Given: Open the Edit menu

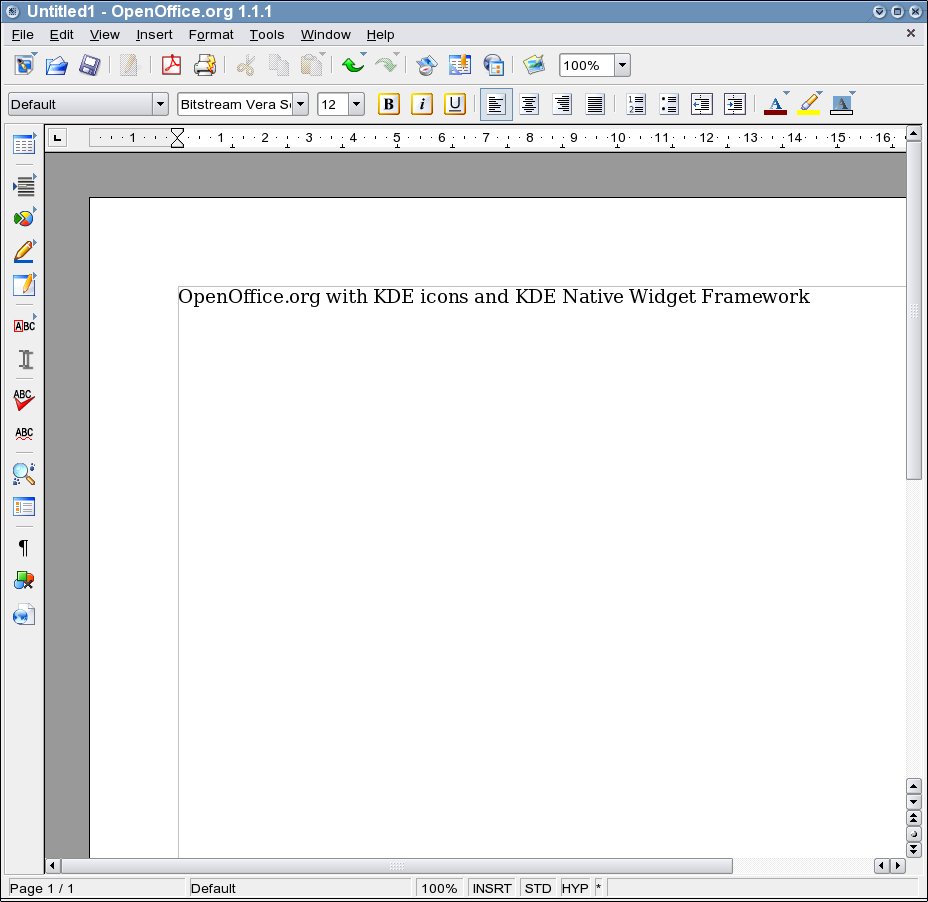Looking at the screenshot, I should pyautogui.click(x=62, y=35).
